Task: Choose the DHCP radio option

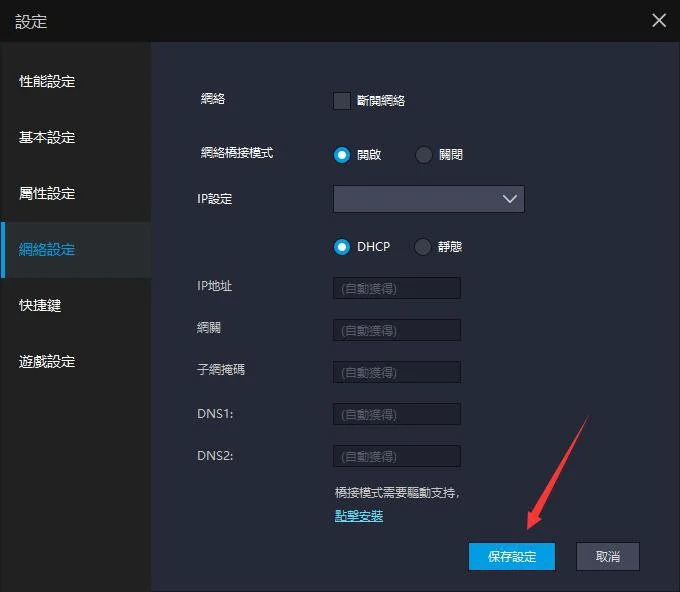Action: click(x=342, y=247)
